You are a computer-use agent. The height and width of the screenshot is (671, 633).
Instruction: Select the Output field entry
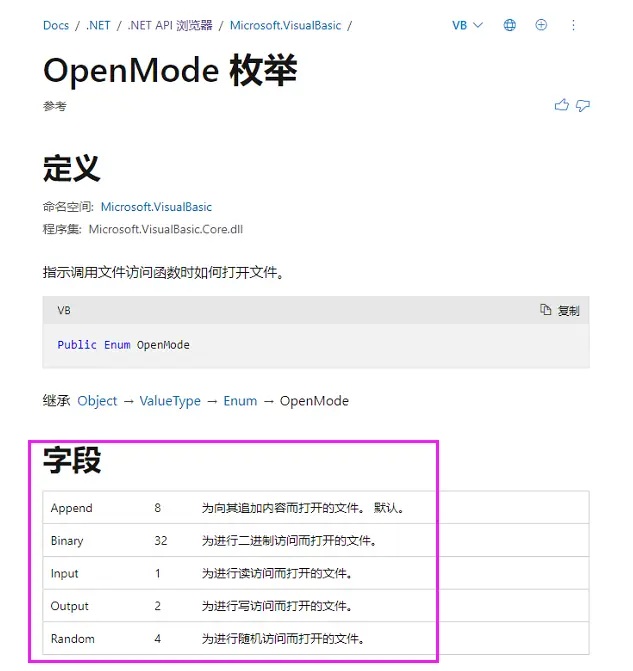click(x=70, y=606)
